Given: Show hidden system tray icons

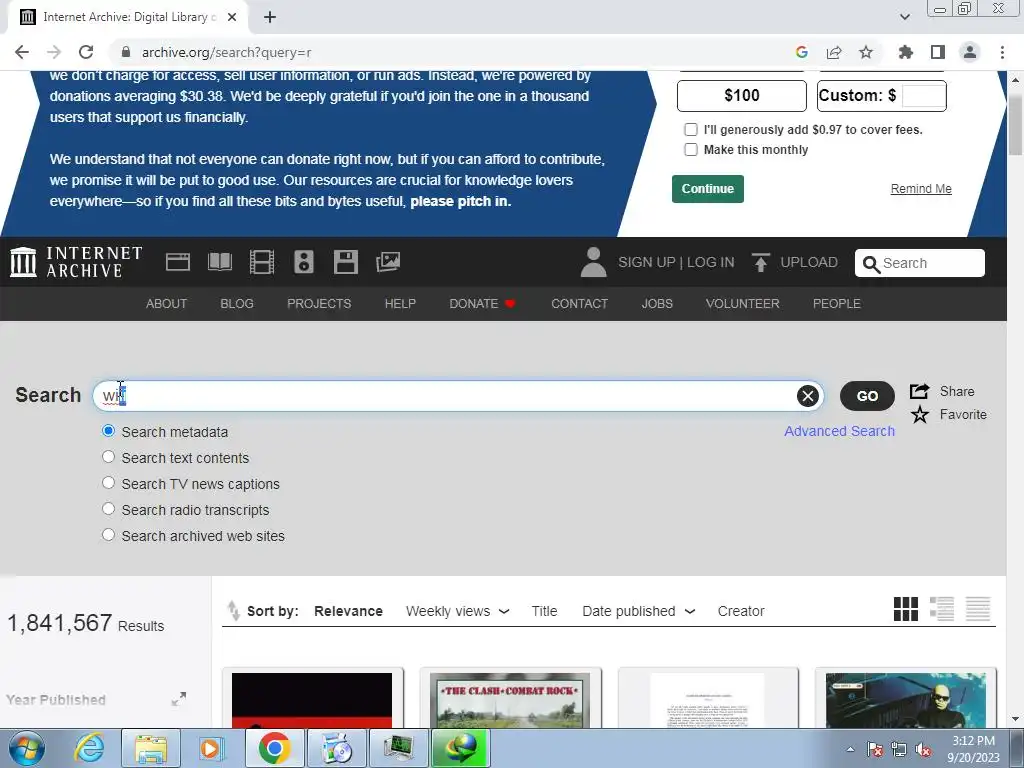Looking at the screenshot, I should pyautogui.click(x=850, y=749).
